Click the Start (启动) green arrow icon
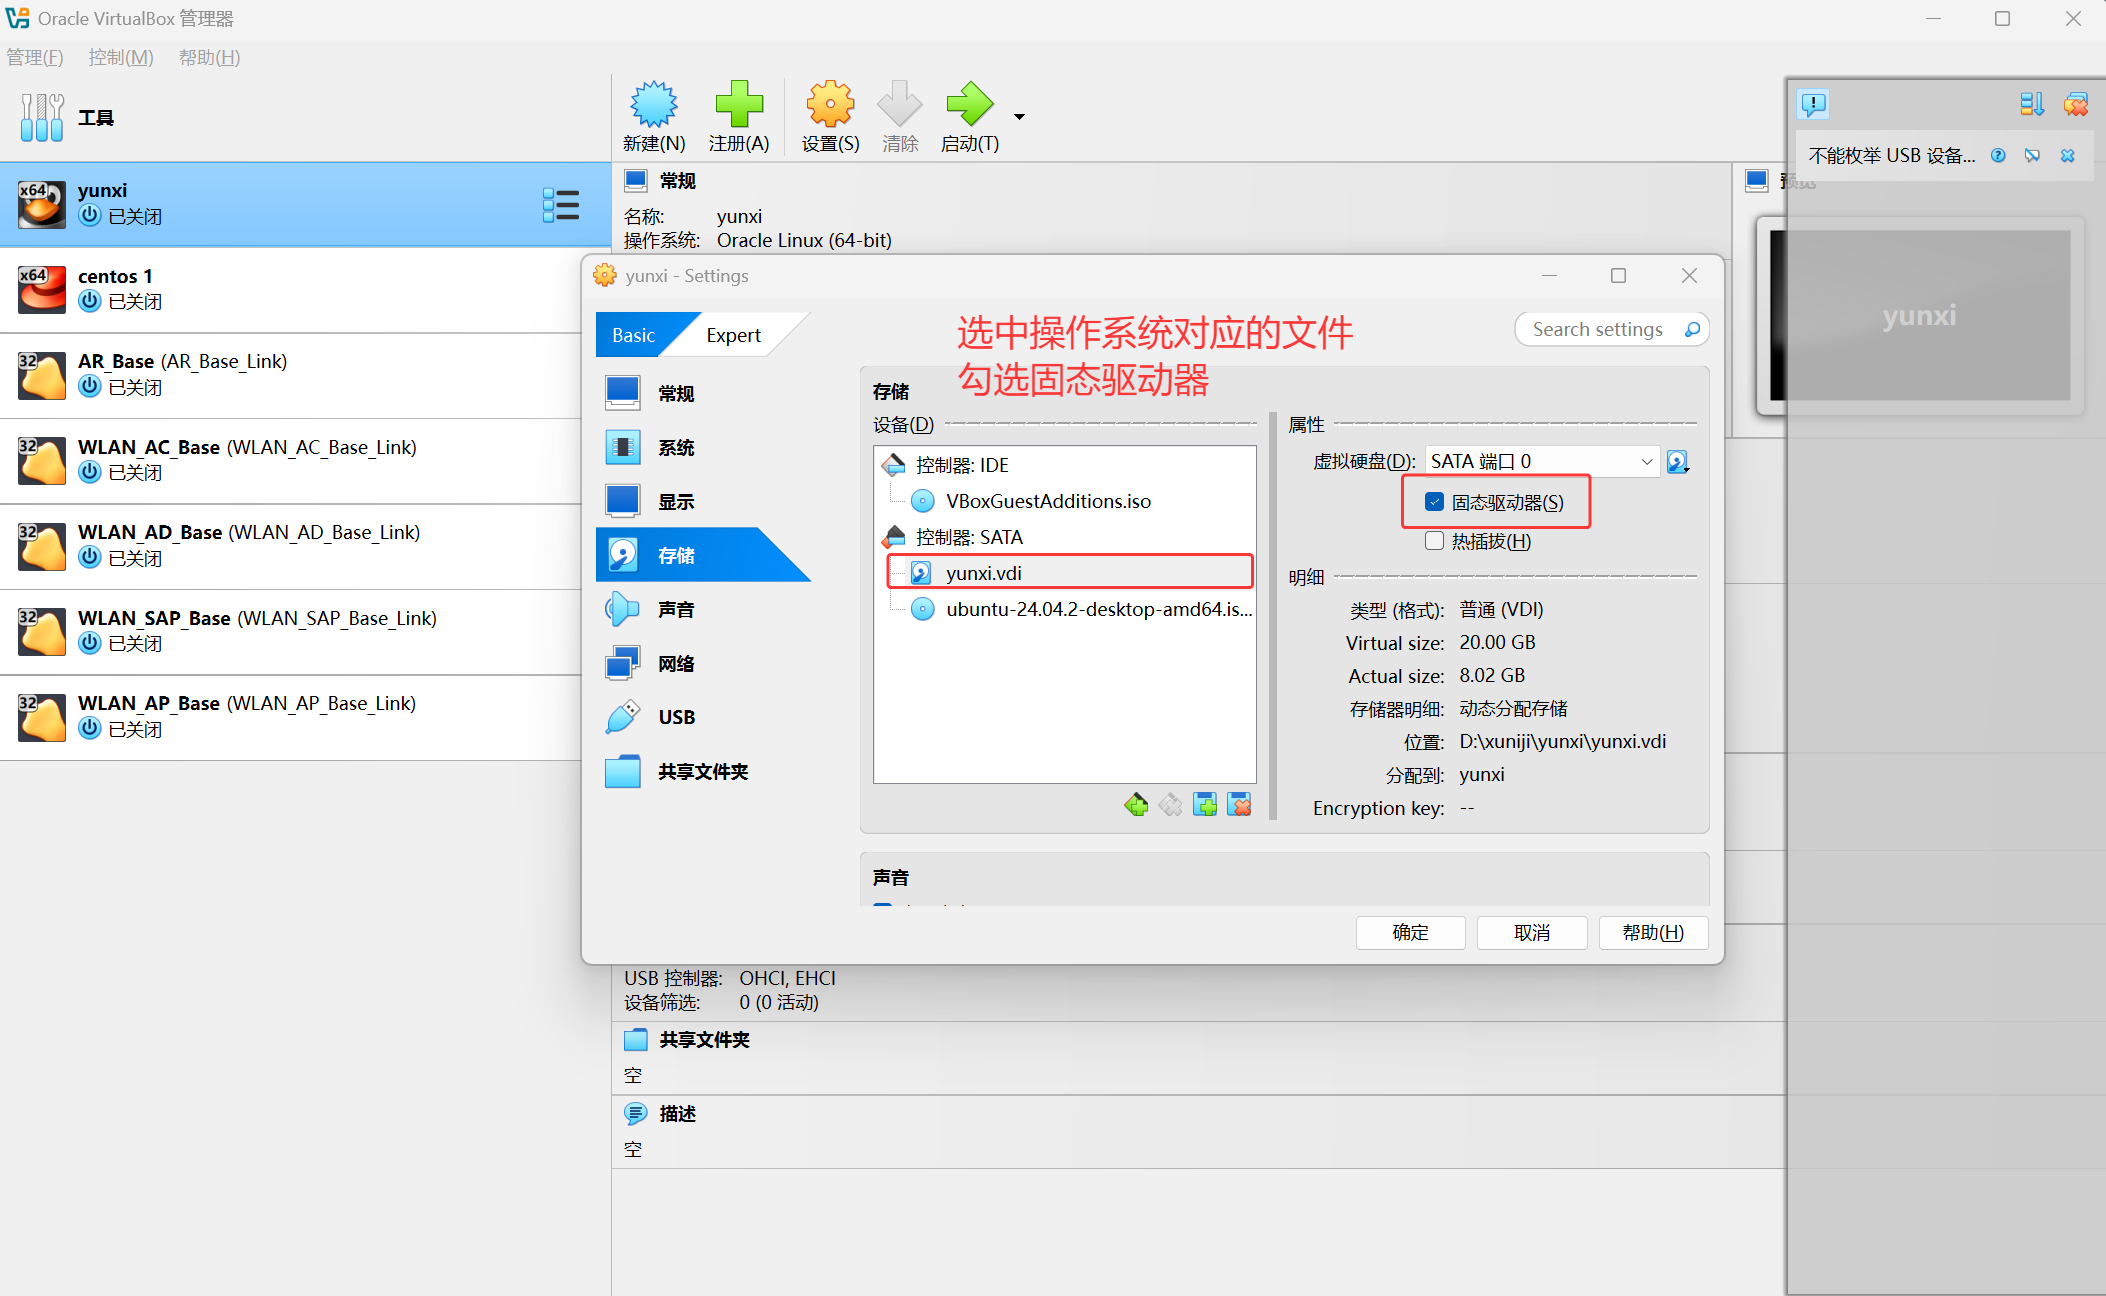Image resolution: width=2106 pixels, height=1296 pixels. tap(968, 105)
